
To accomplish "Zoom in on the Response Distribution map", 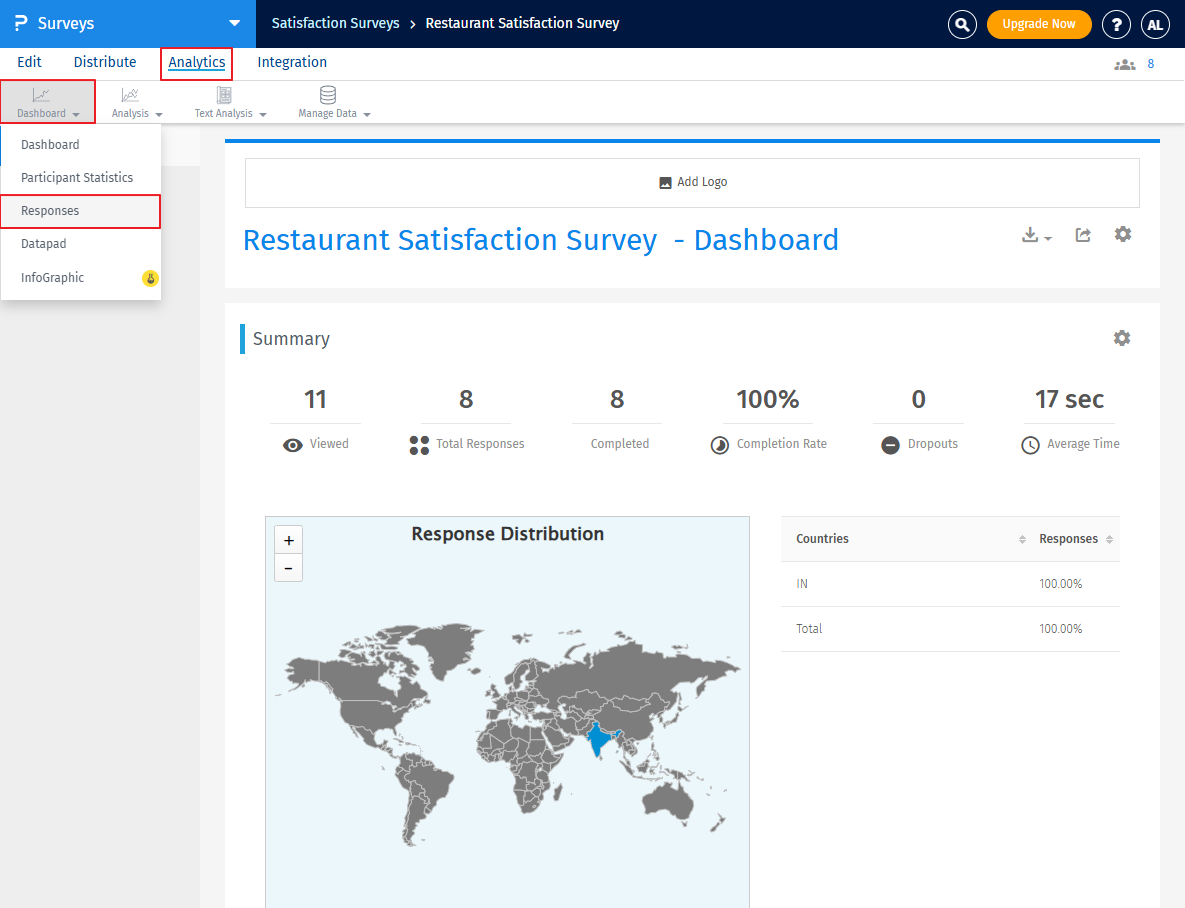I will [x=288, y=539].
